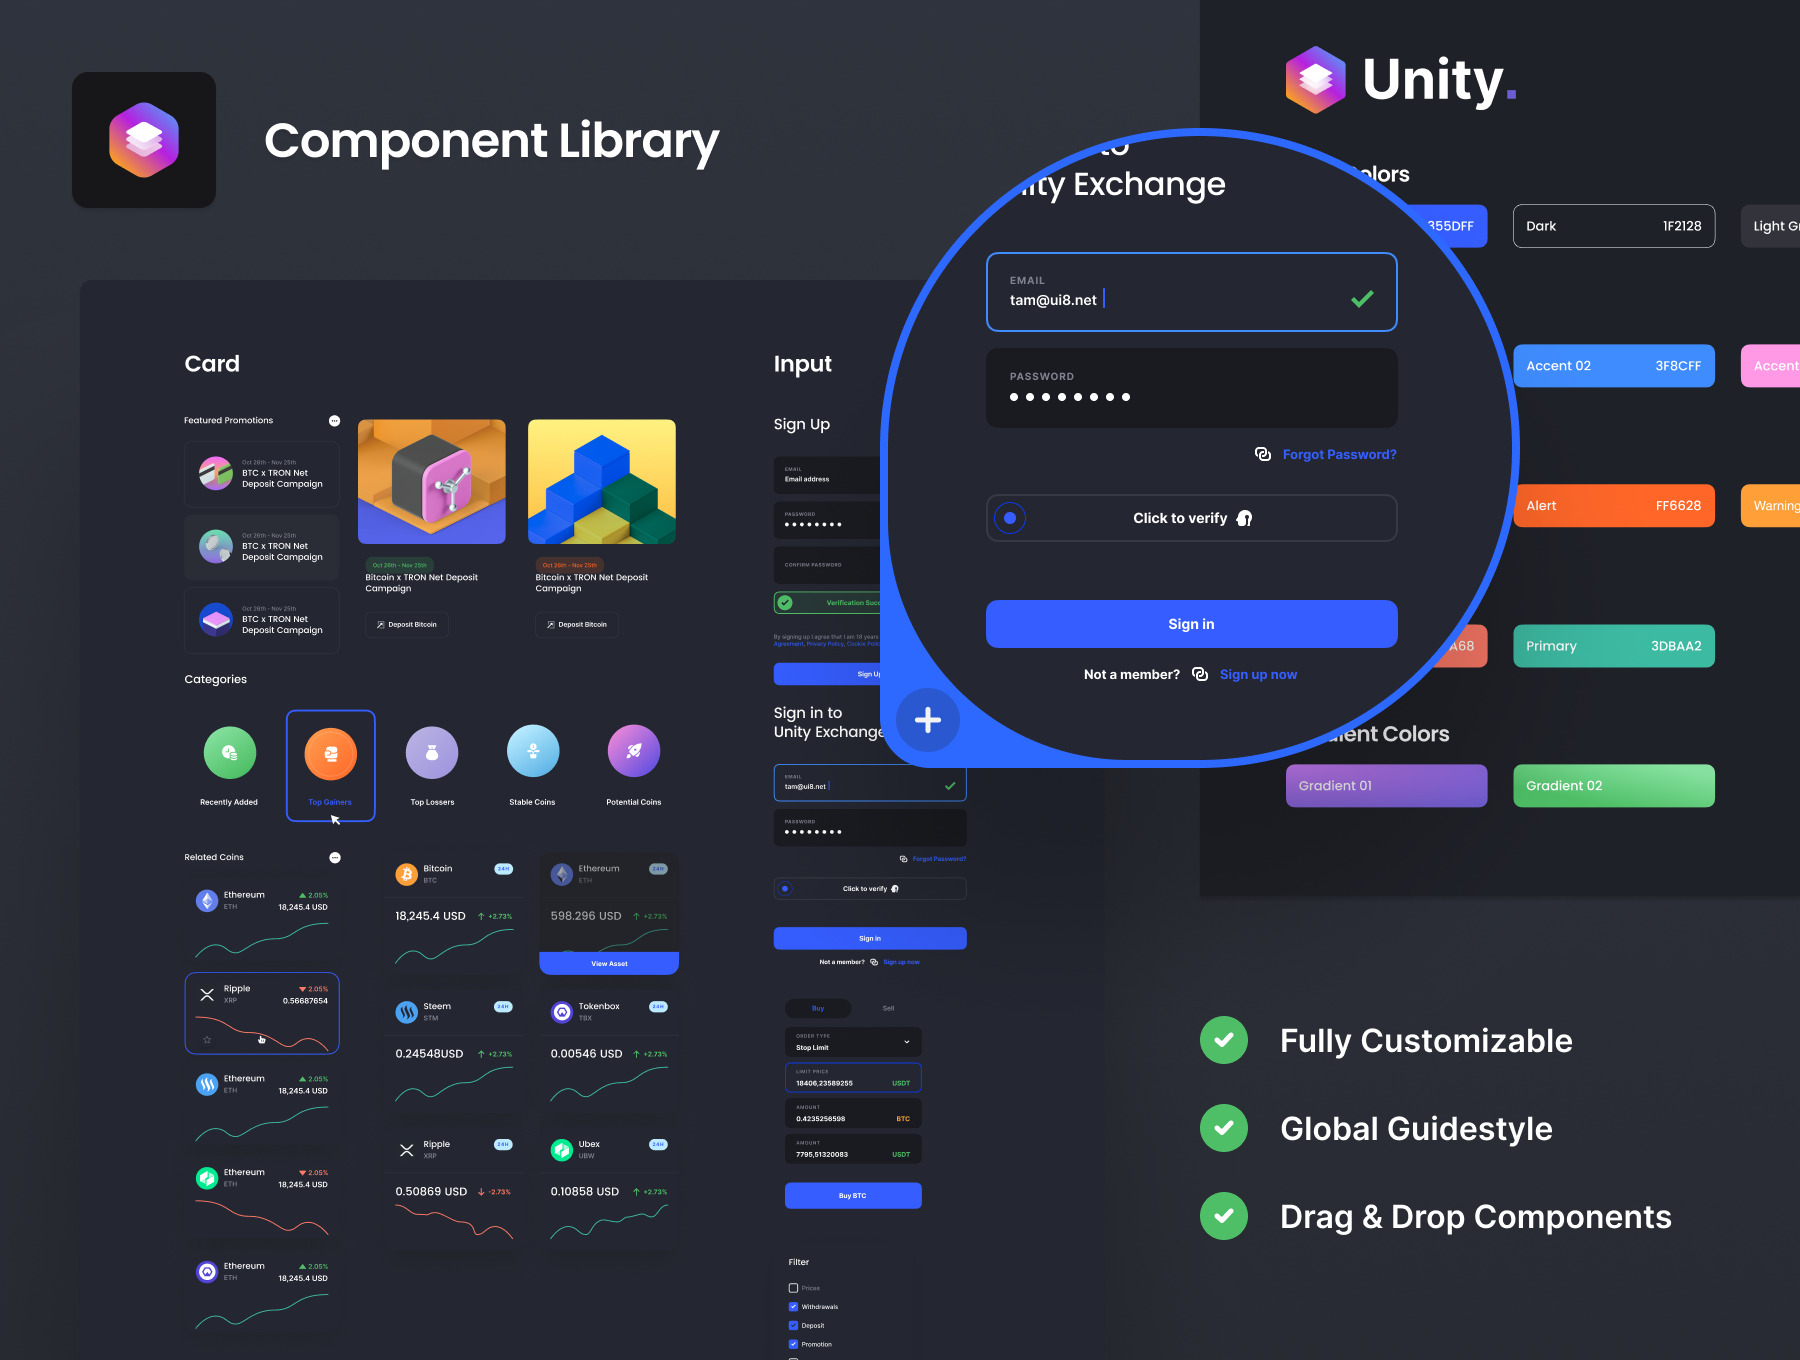Image resolution: width=1800 pixels, height=1360 pixels.
Task: Select the Gradient 02 green swatch
Action: (x=1613, y=786)
